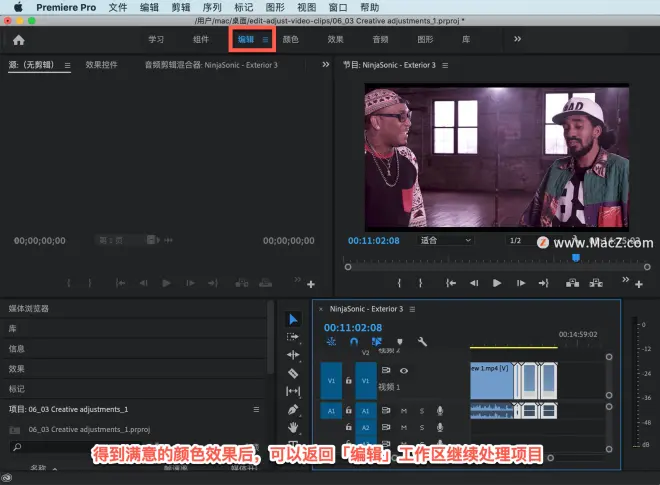
Task: Select the Slip tool
Action: 293,391
